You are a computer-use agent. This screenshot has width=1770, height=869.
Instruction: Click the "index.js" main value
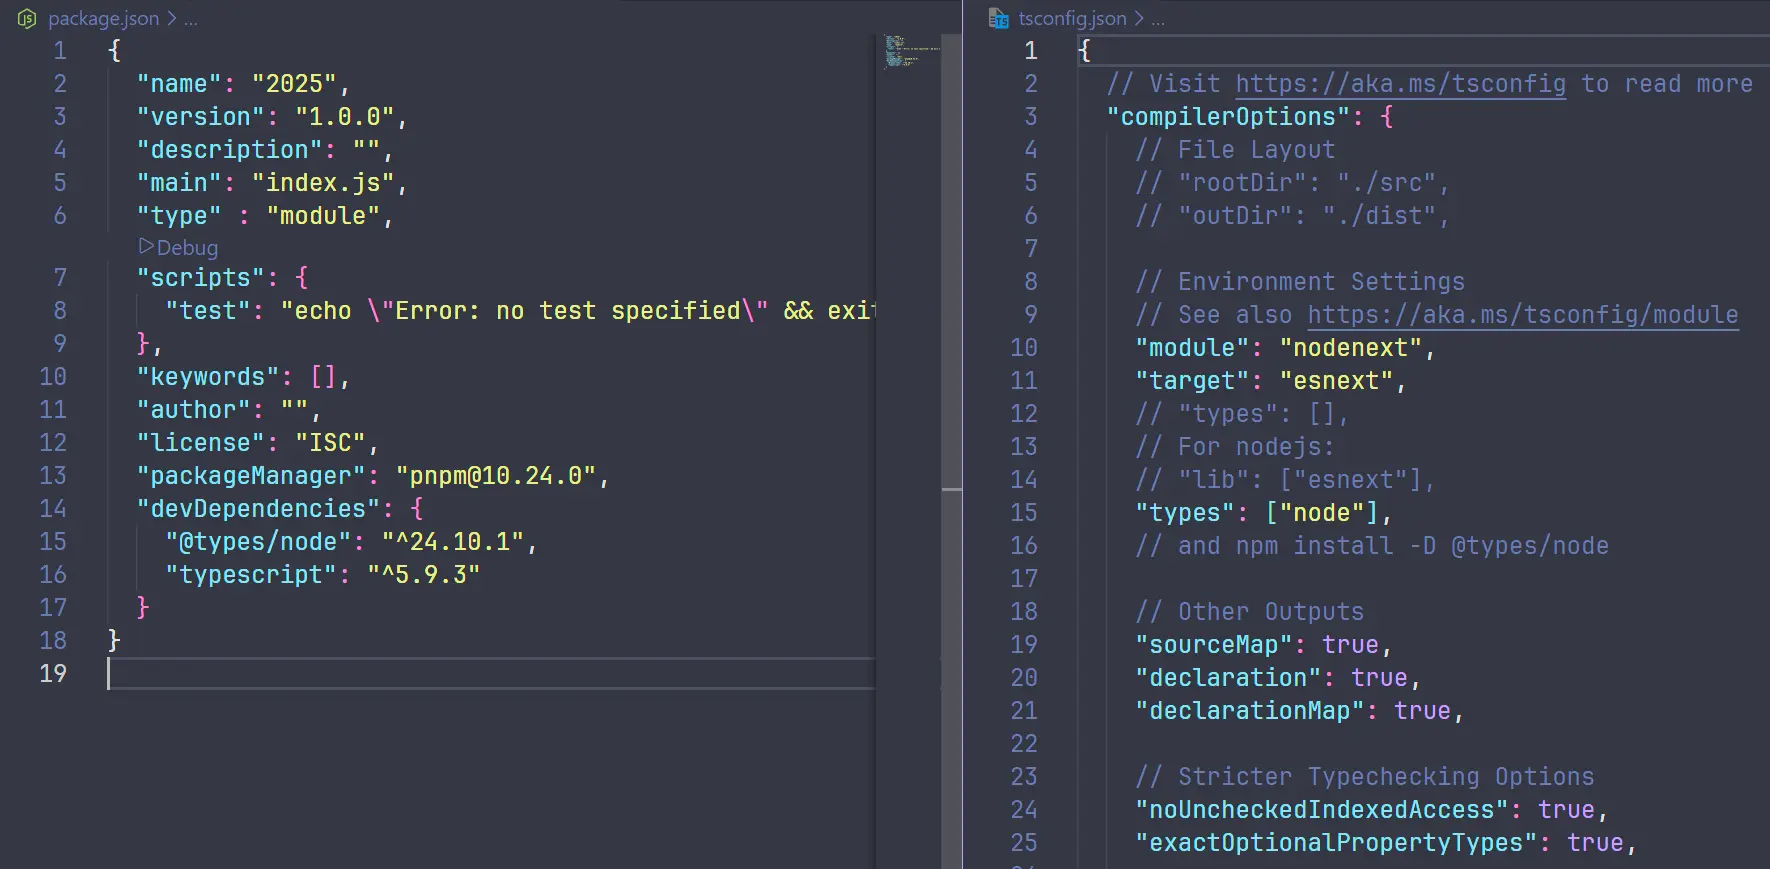[x=323, y=183]
